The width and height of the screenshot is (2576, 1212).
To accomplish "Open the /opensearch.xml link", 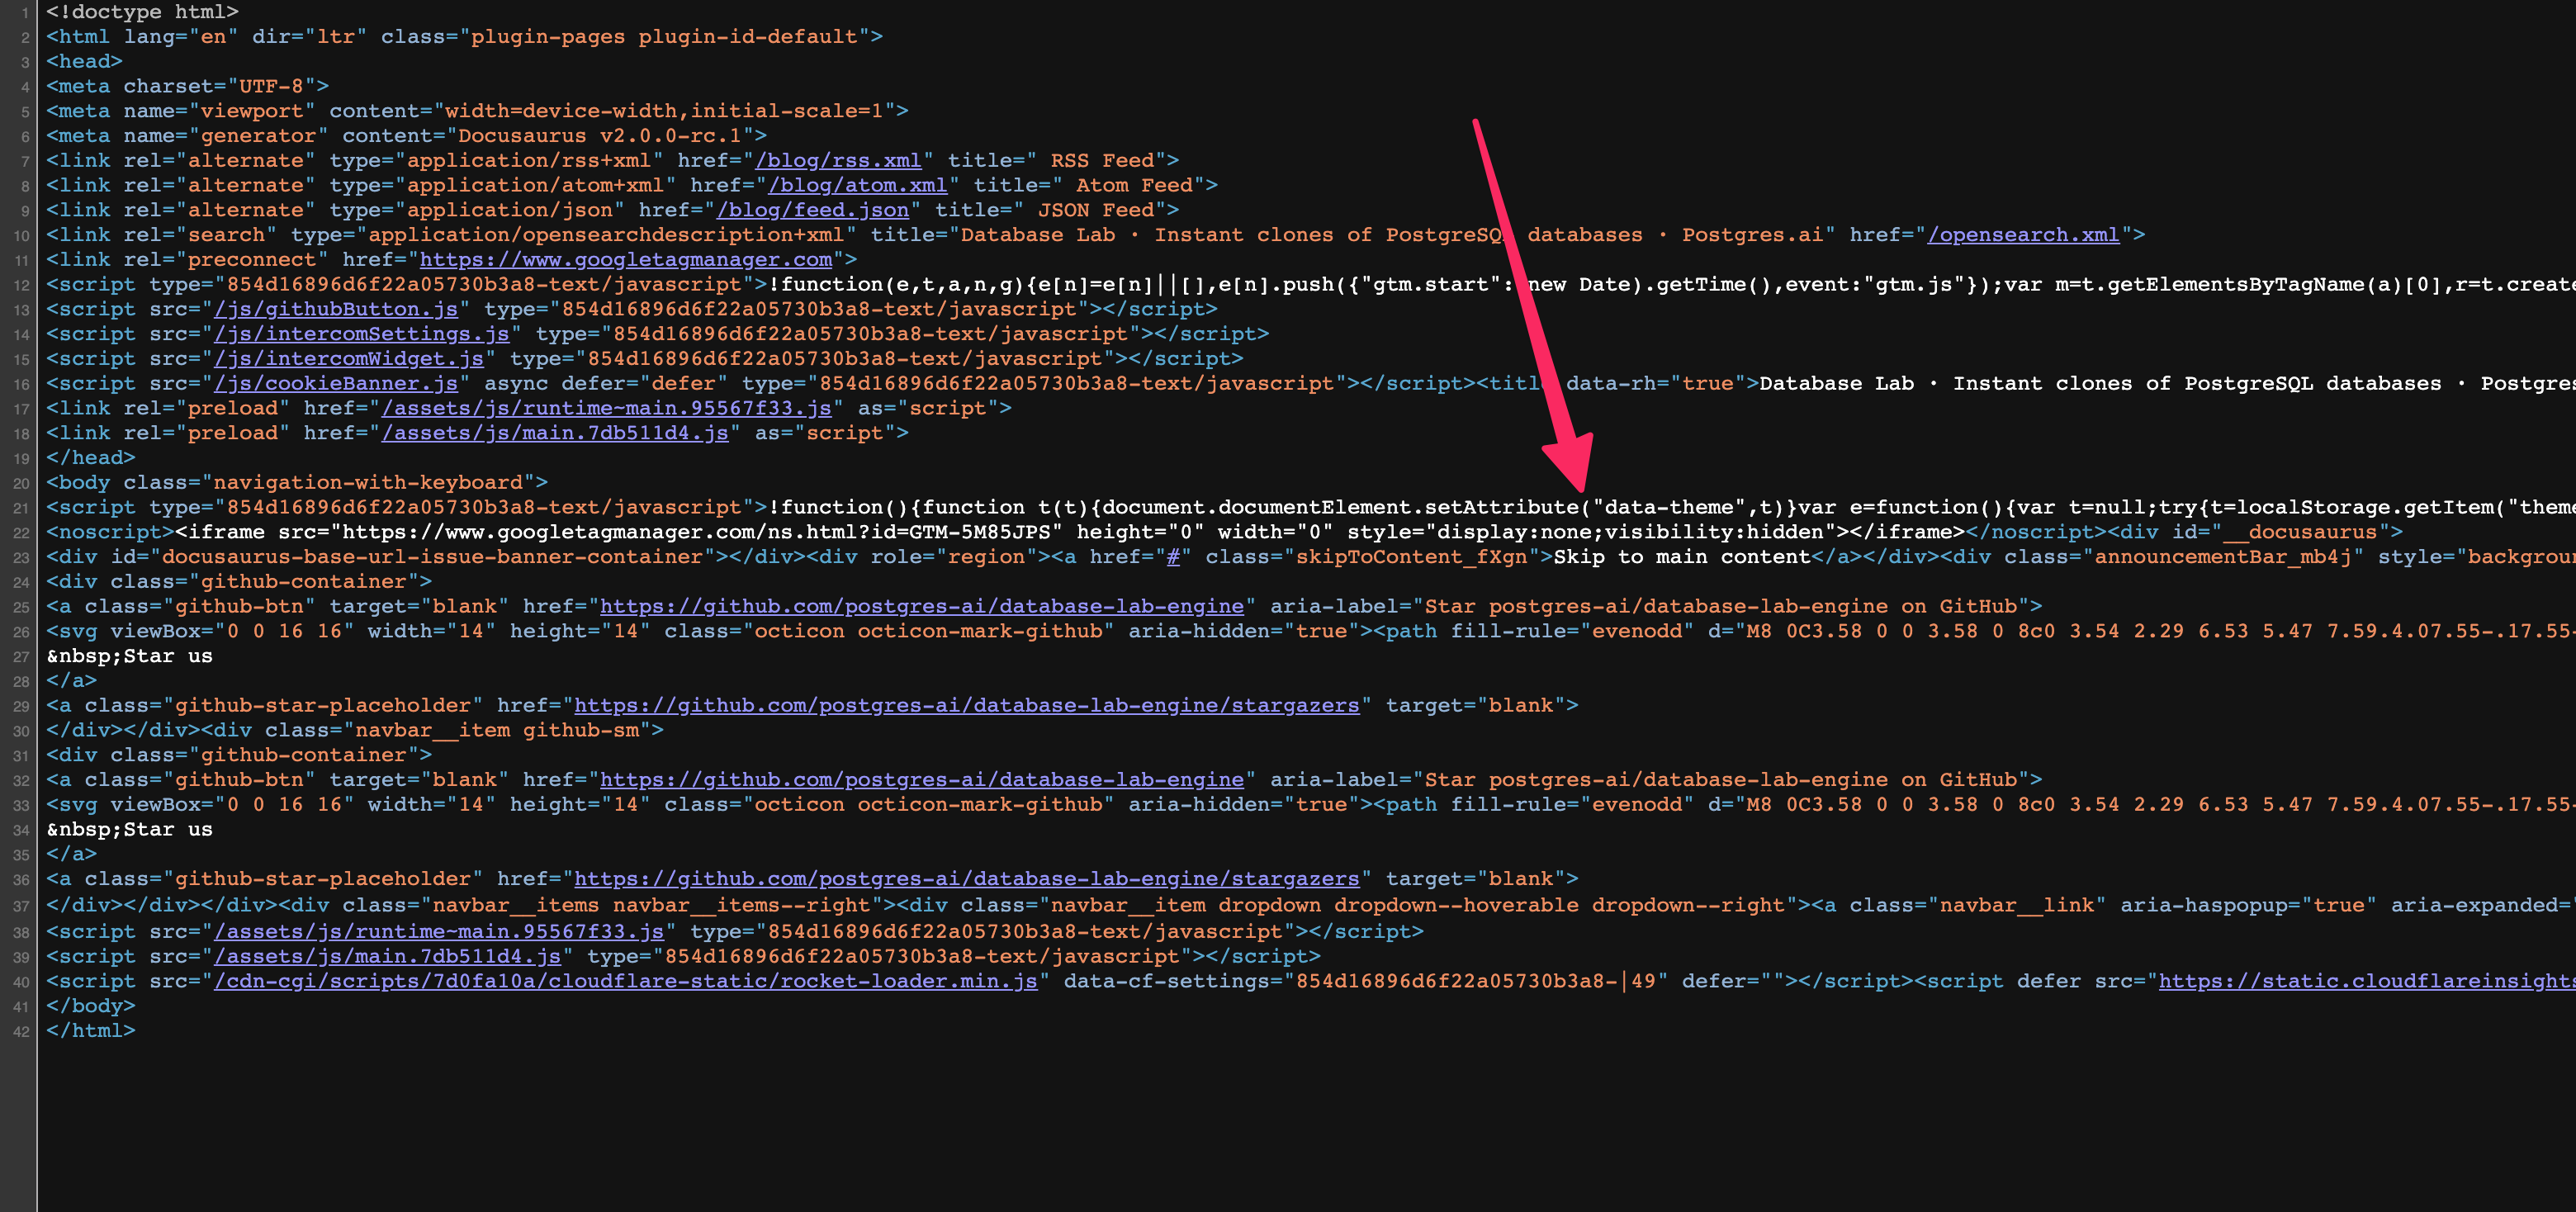I will click(x=2023, y=234).
